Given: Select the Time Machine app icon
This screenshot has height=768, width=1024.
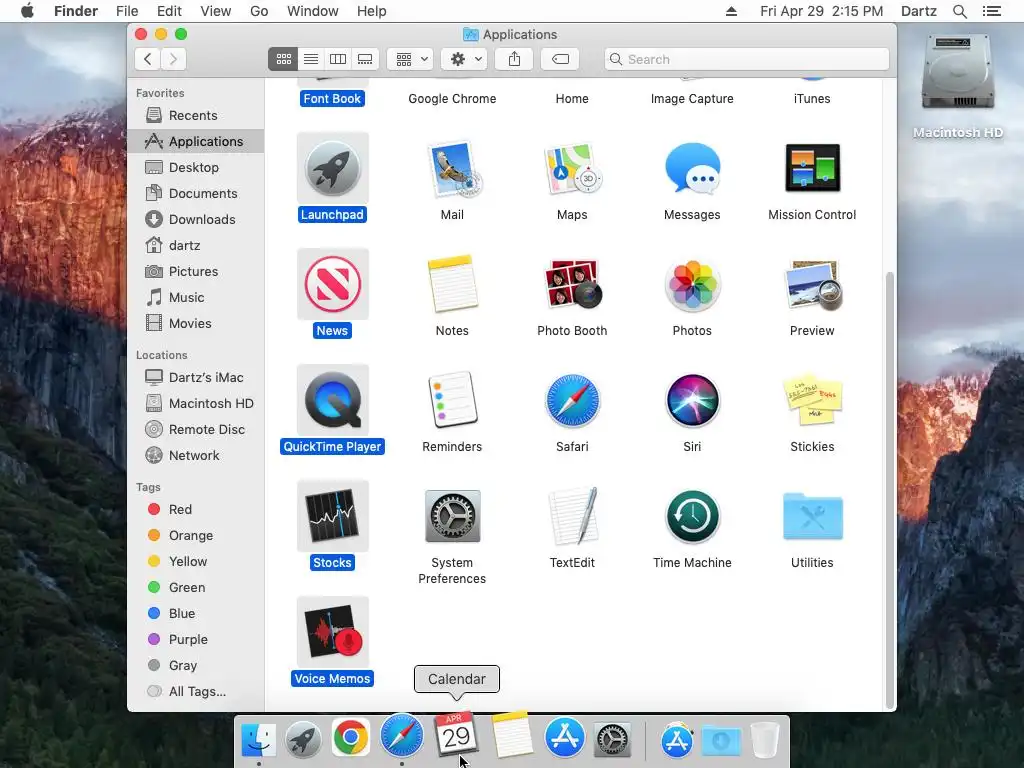Looking at the screenshot, I should pyautogui.click(x=692, y=516).
